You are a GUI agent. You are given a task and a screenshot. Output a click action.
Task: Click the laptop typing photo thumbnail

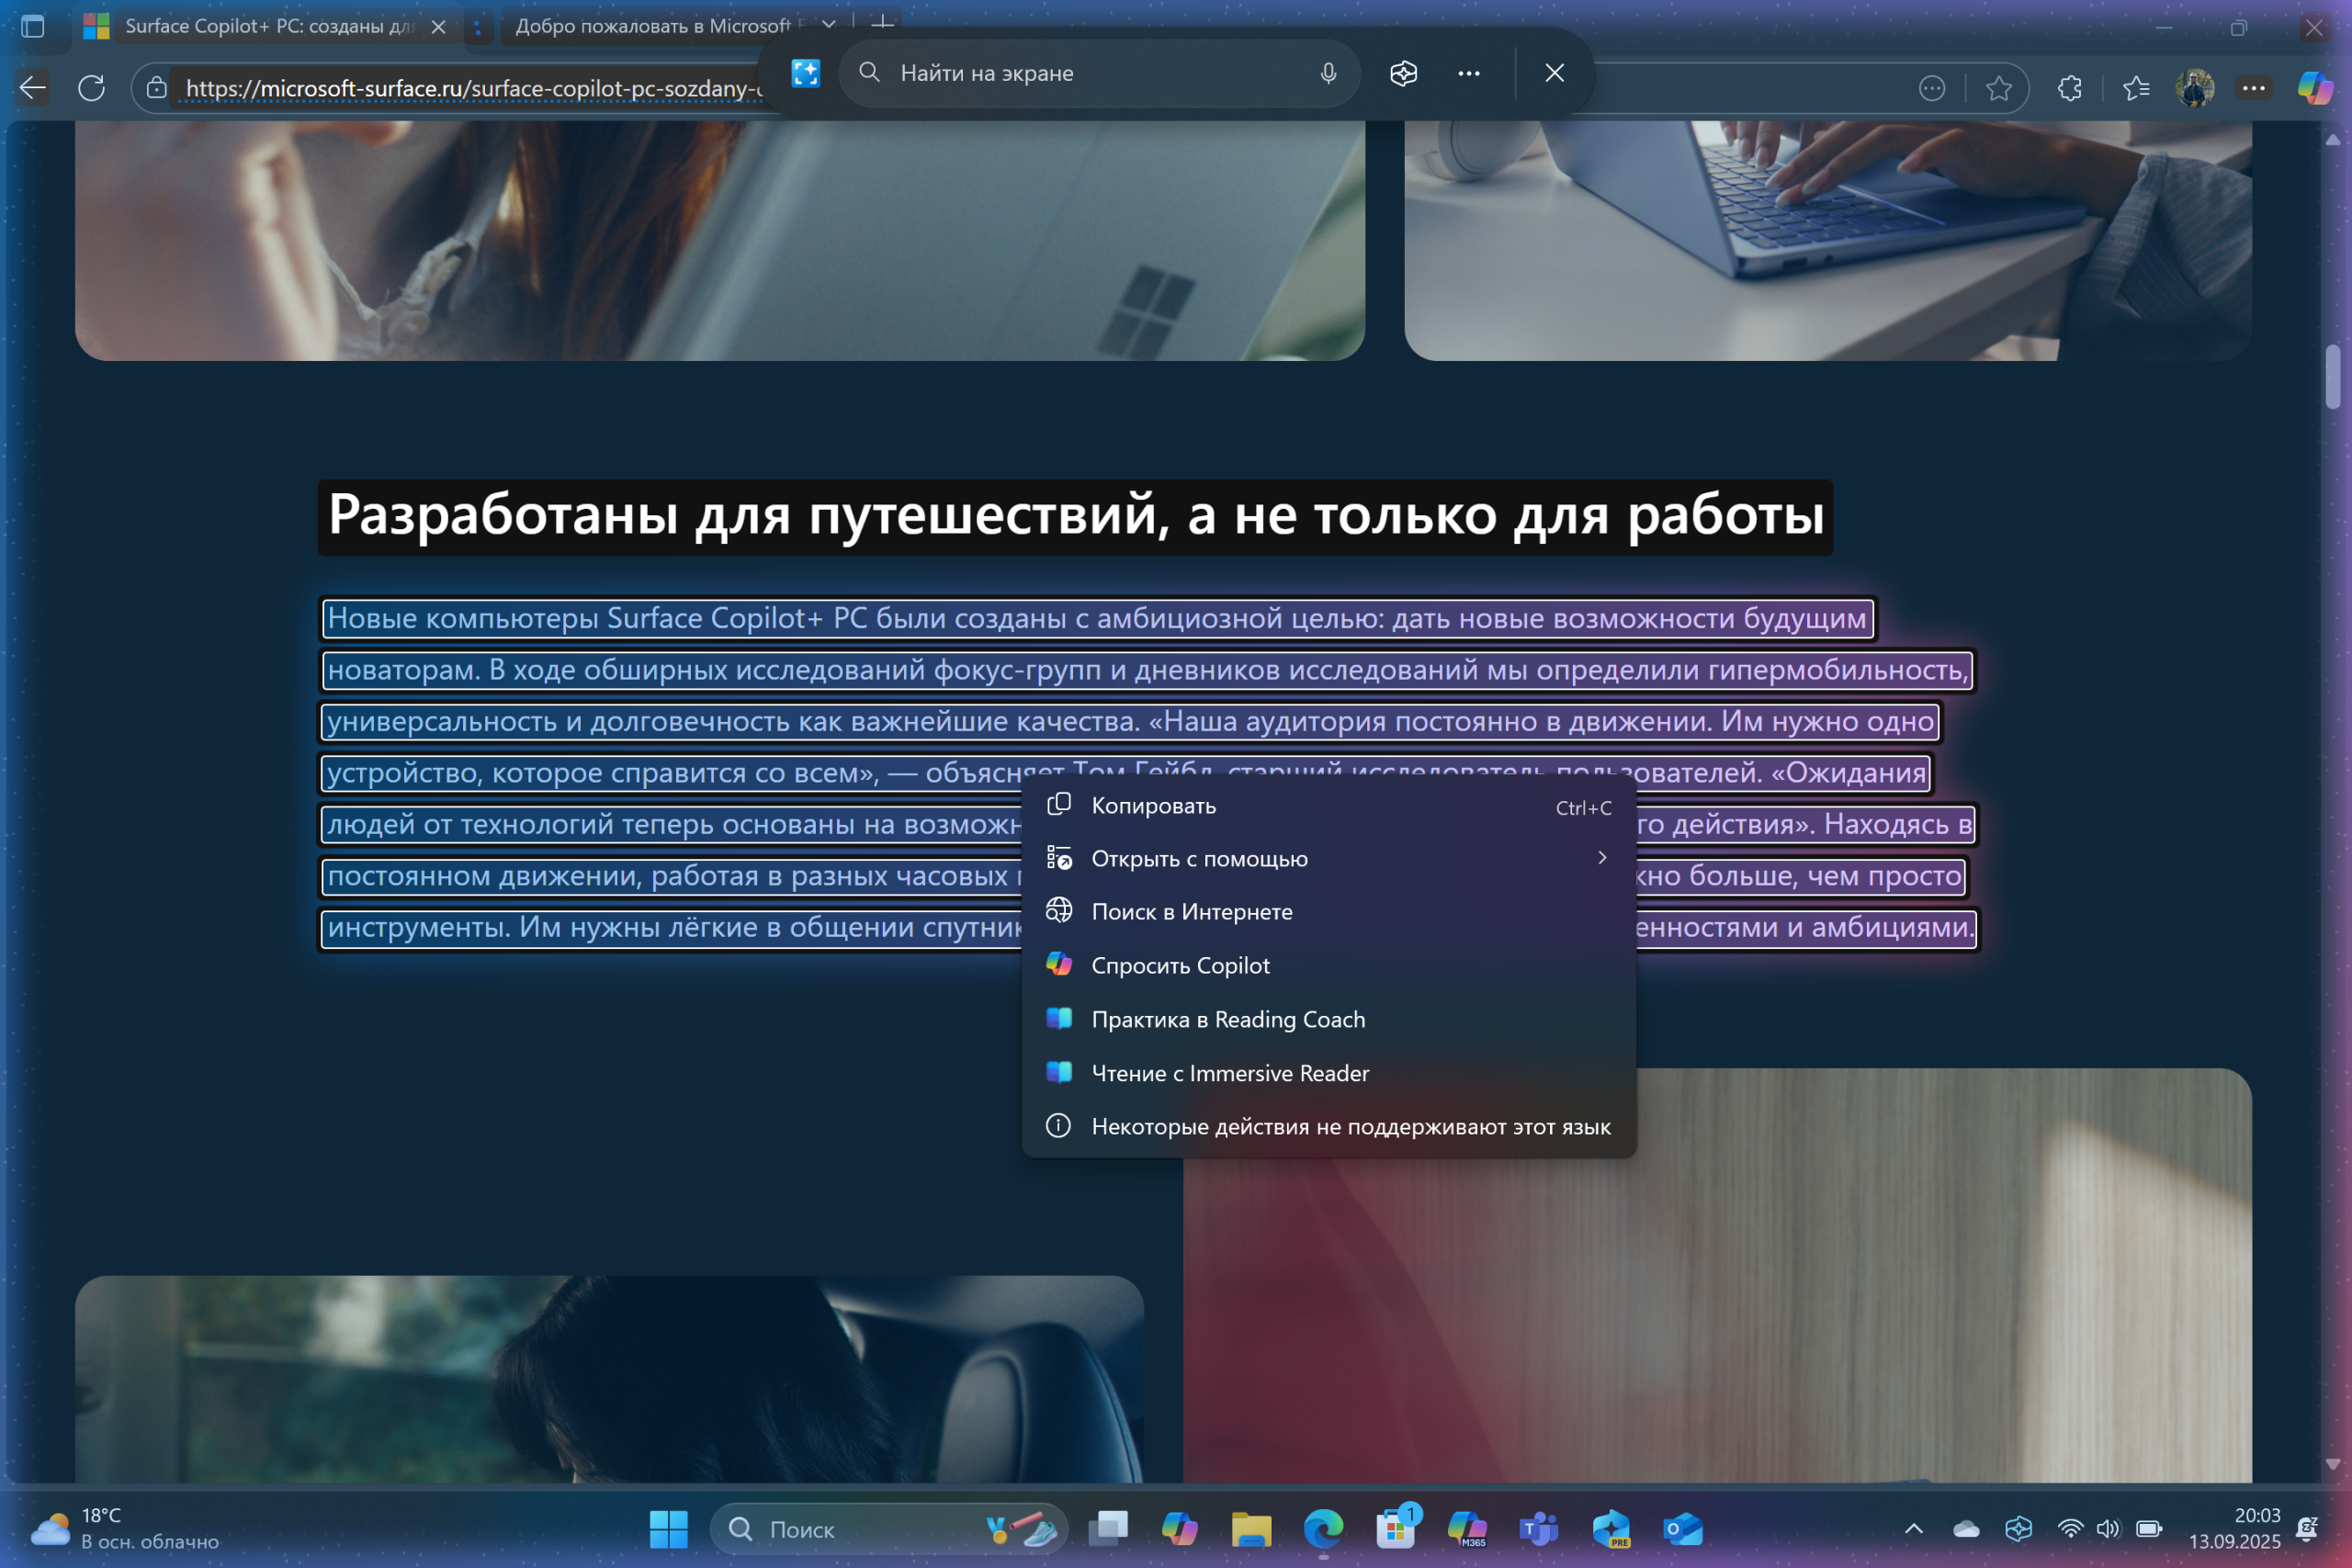pyautogui.click(x=1827, y=240)
